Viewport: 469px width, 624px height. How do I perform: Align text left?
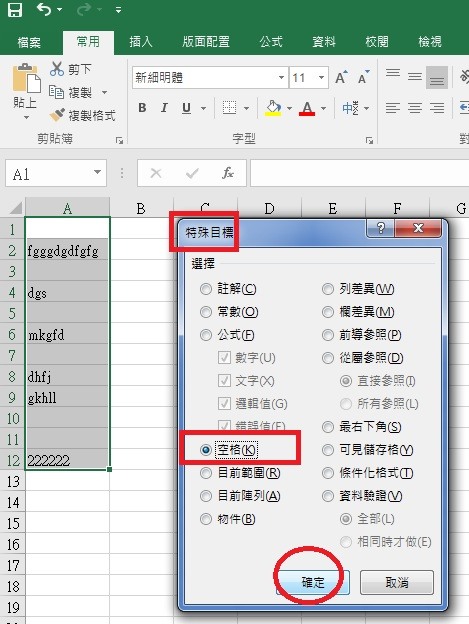(393, 108)
